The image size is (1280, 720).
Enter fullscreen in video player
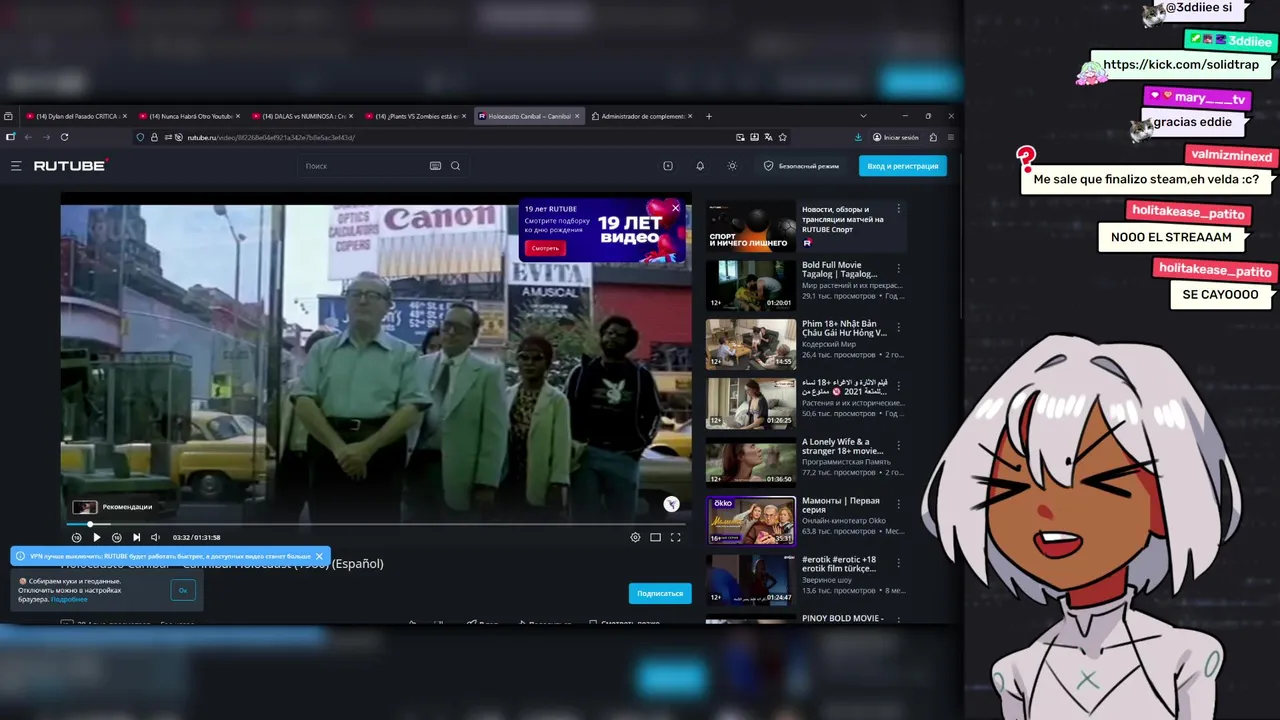[x=675, y=537]
